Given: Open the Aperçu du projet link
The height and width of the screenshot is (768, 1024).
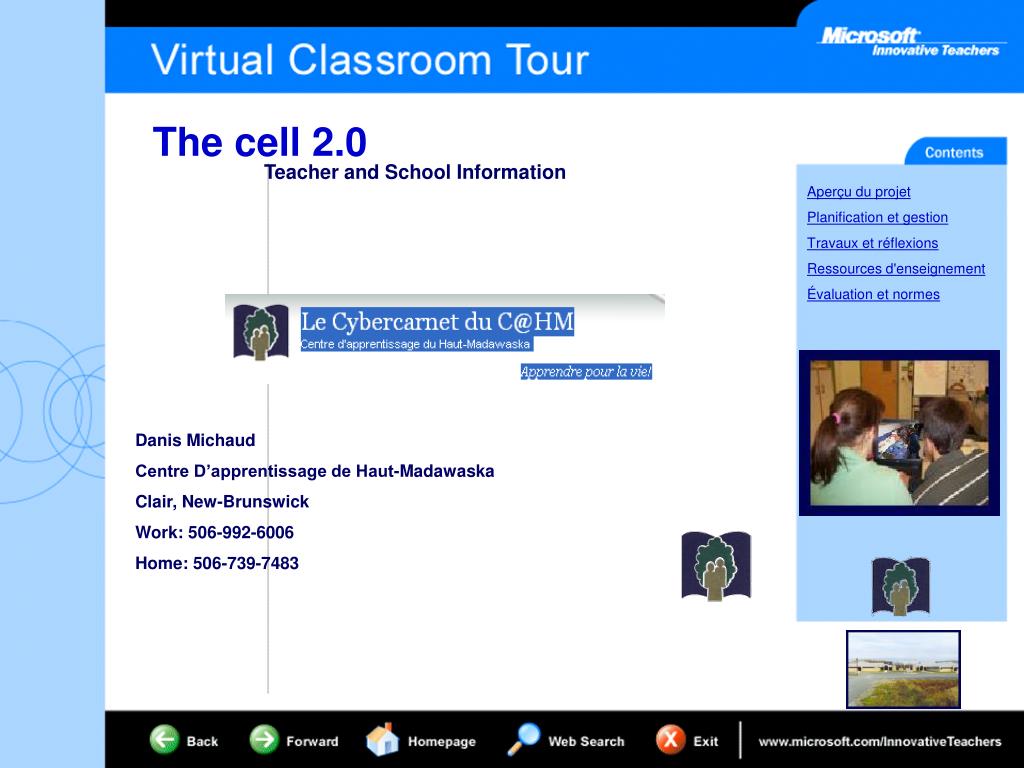Looking at the screenshot, I should pos(858,192).
